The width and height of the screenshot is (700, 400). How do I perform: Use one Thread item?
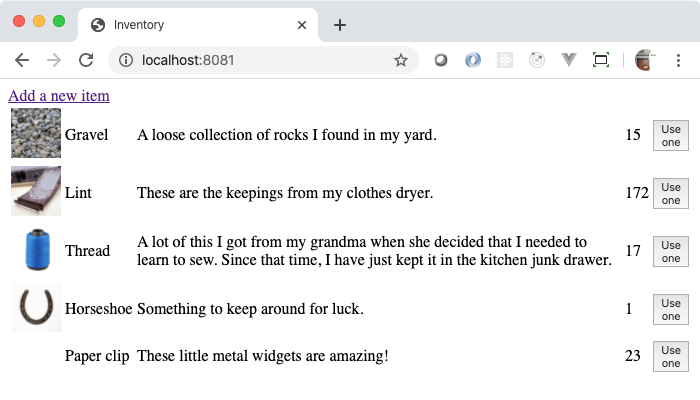[670, 251]
